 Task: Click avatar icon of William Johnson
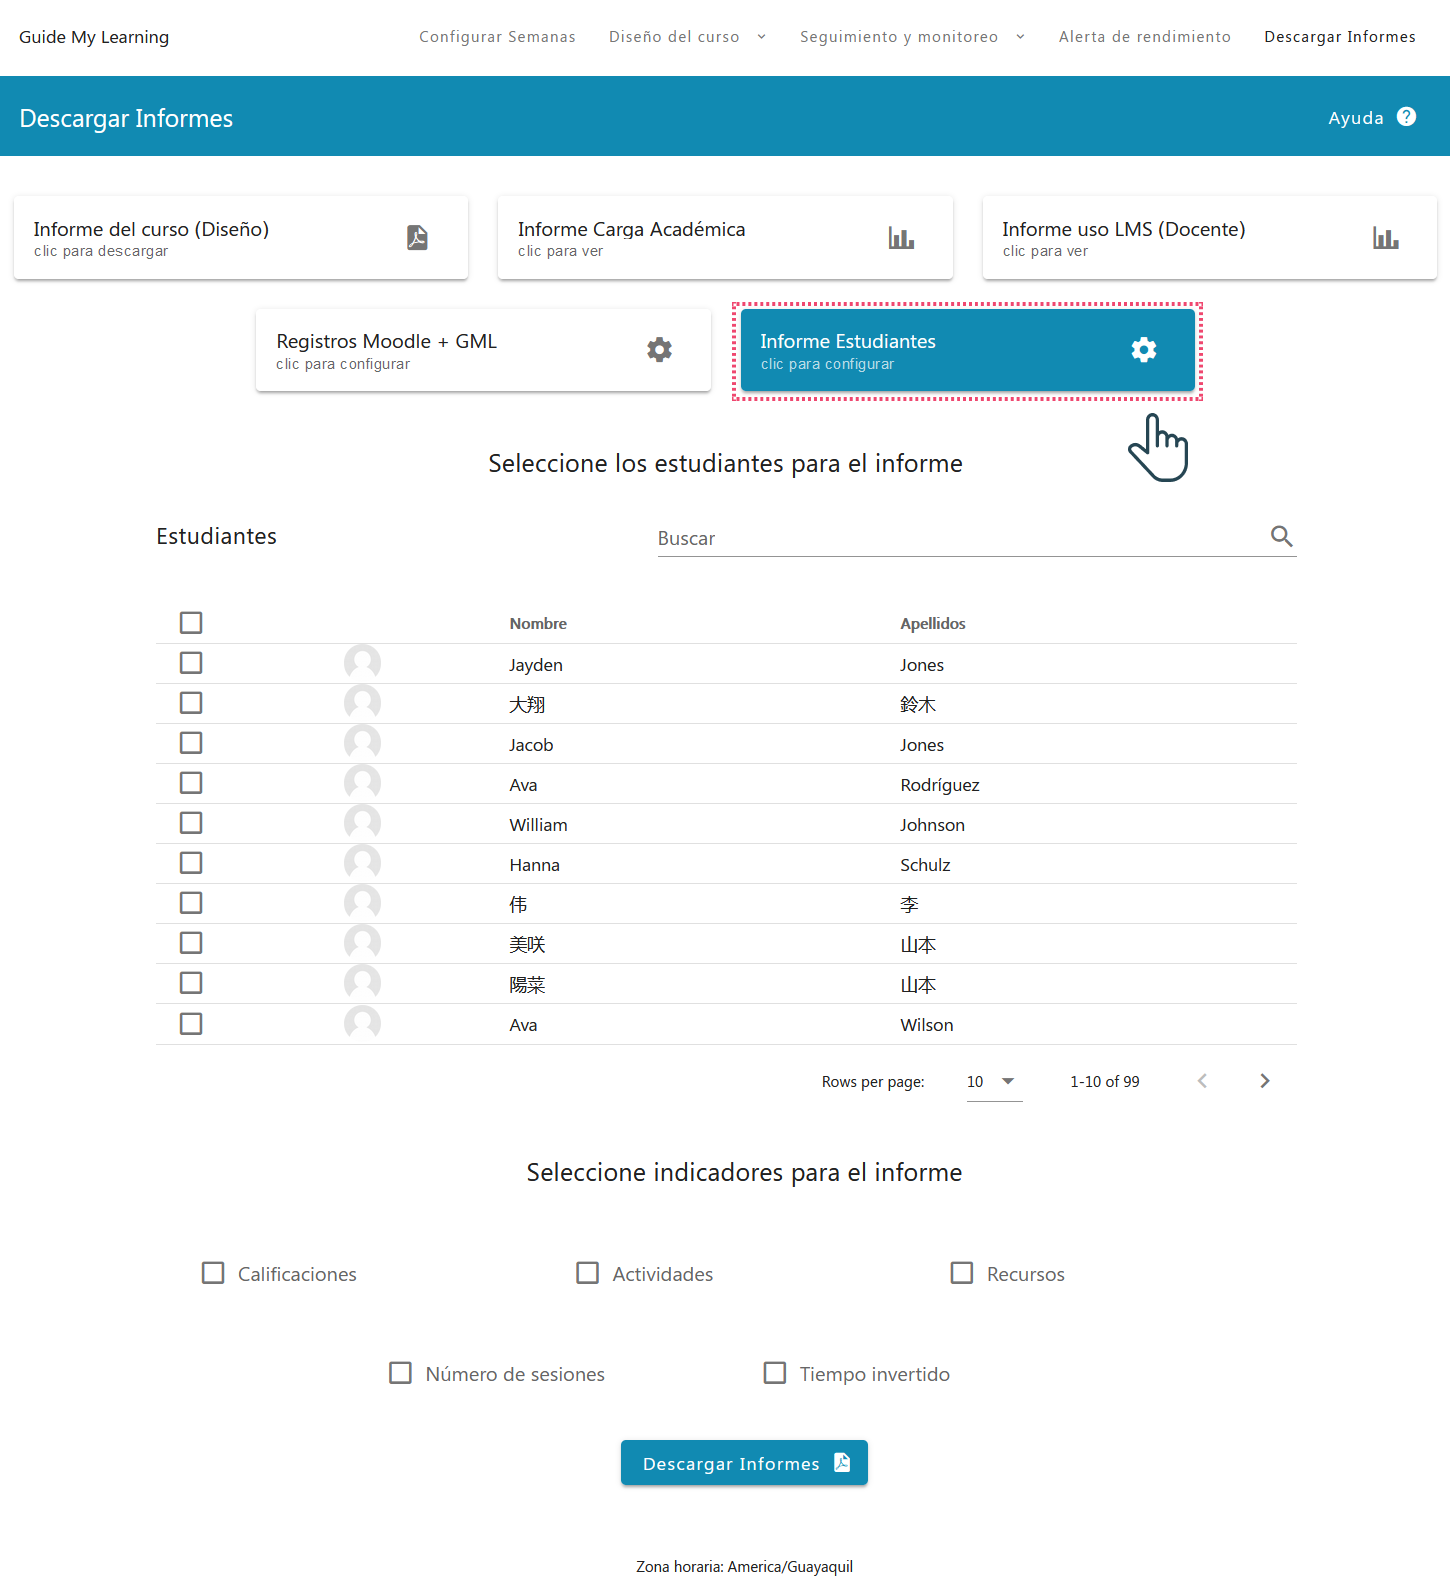point(362,823)
